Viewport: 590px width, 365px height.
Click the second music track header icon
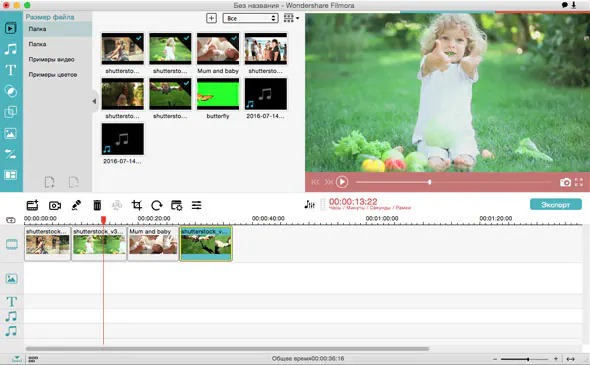tap(11, 331)
